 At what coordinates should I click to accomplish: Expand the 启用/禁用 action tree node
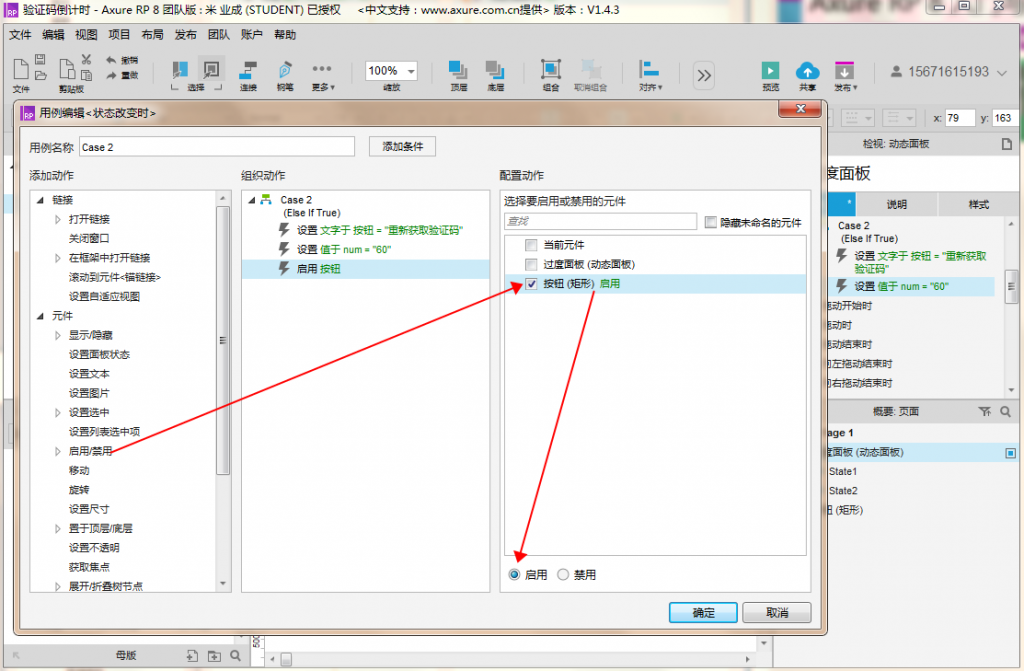click(x=58, y=451)
